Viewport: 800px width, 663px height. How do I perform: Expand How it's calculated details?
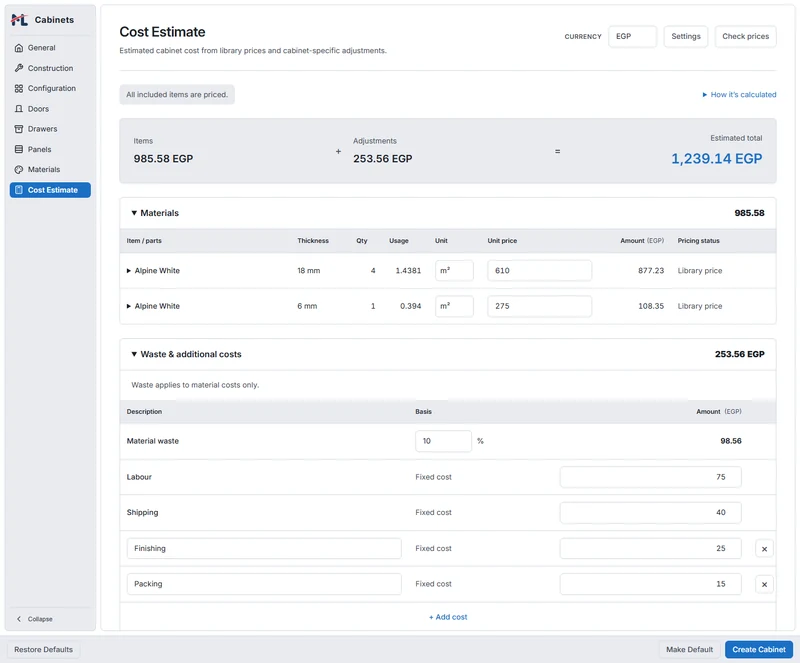pos(739,94)
